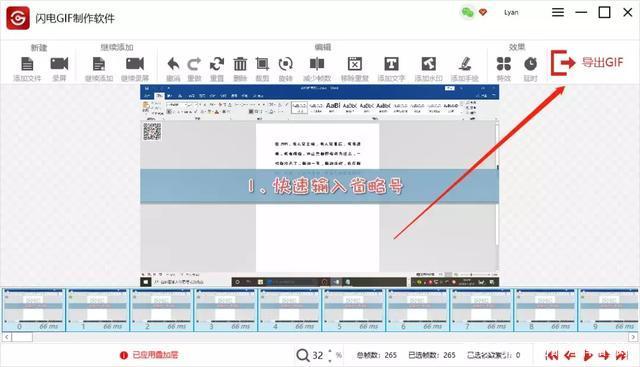
Task: Click the GIF preview canvas image
Action: [320, 186]
